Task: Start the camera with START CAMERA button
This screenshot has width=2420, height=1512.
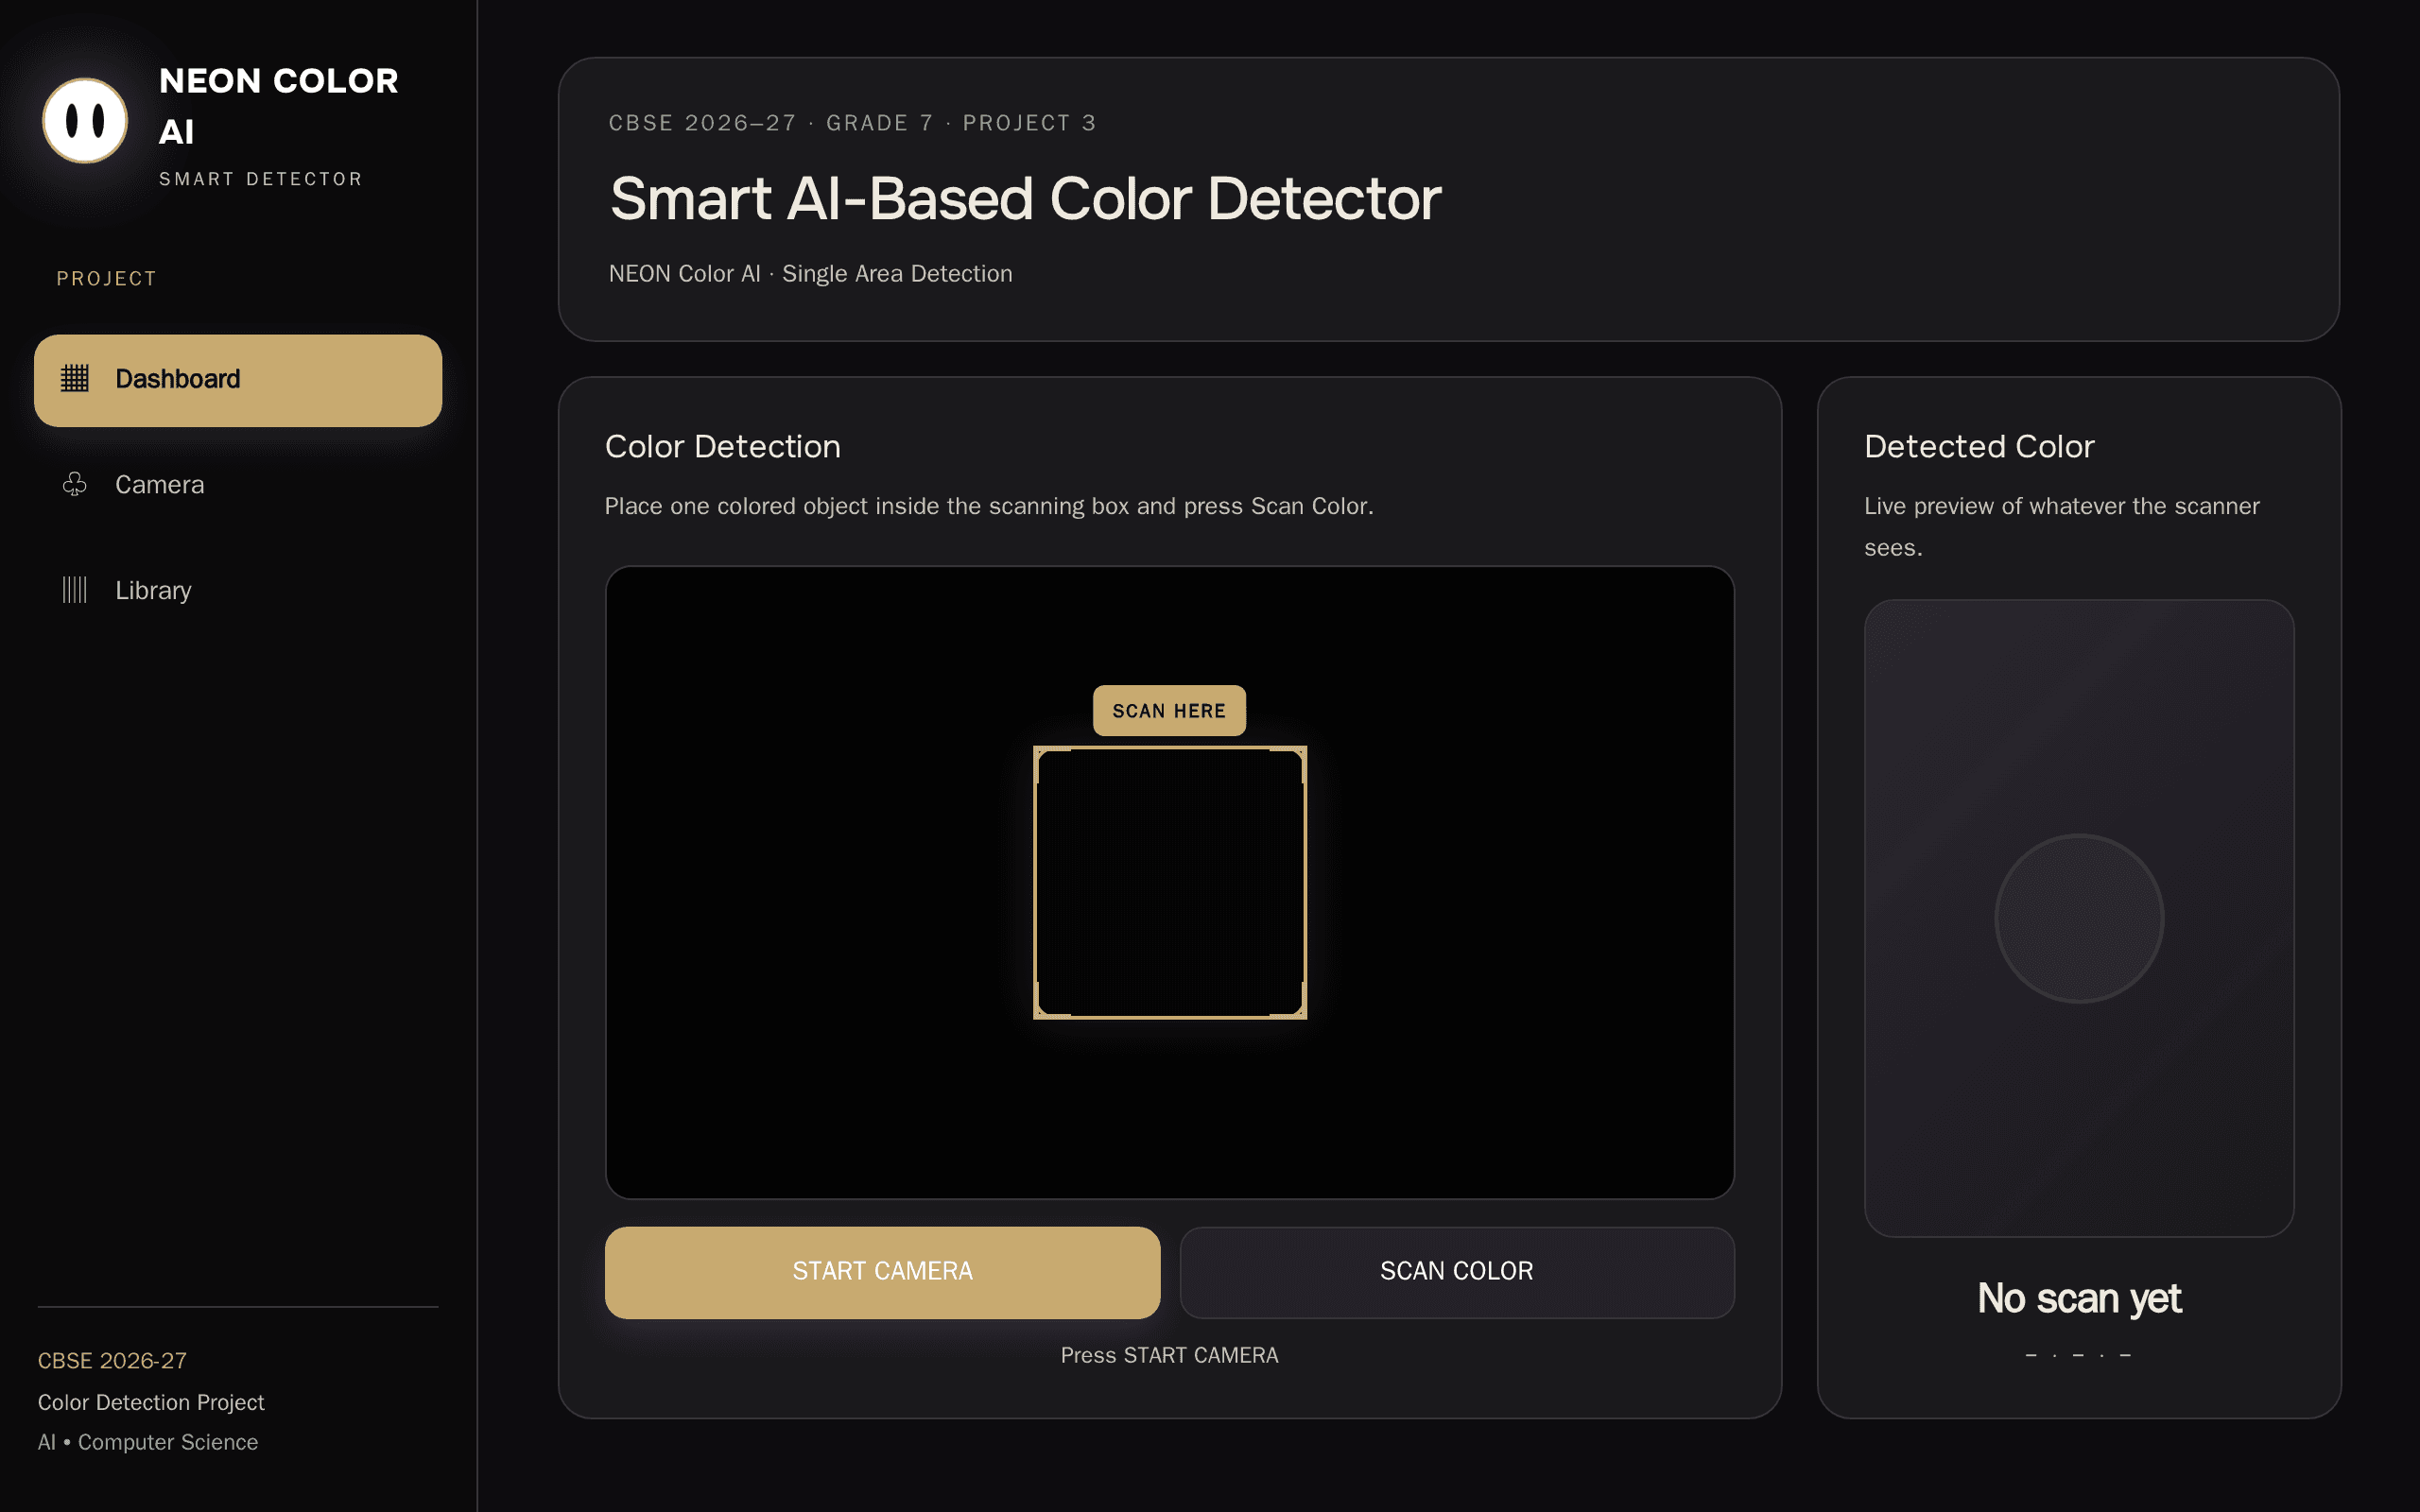Action: pyautogui.click(x=882, y=1272)
